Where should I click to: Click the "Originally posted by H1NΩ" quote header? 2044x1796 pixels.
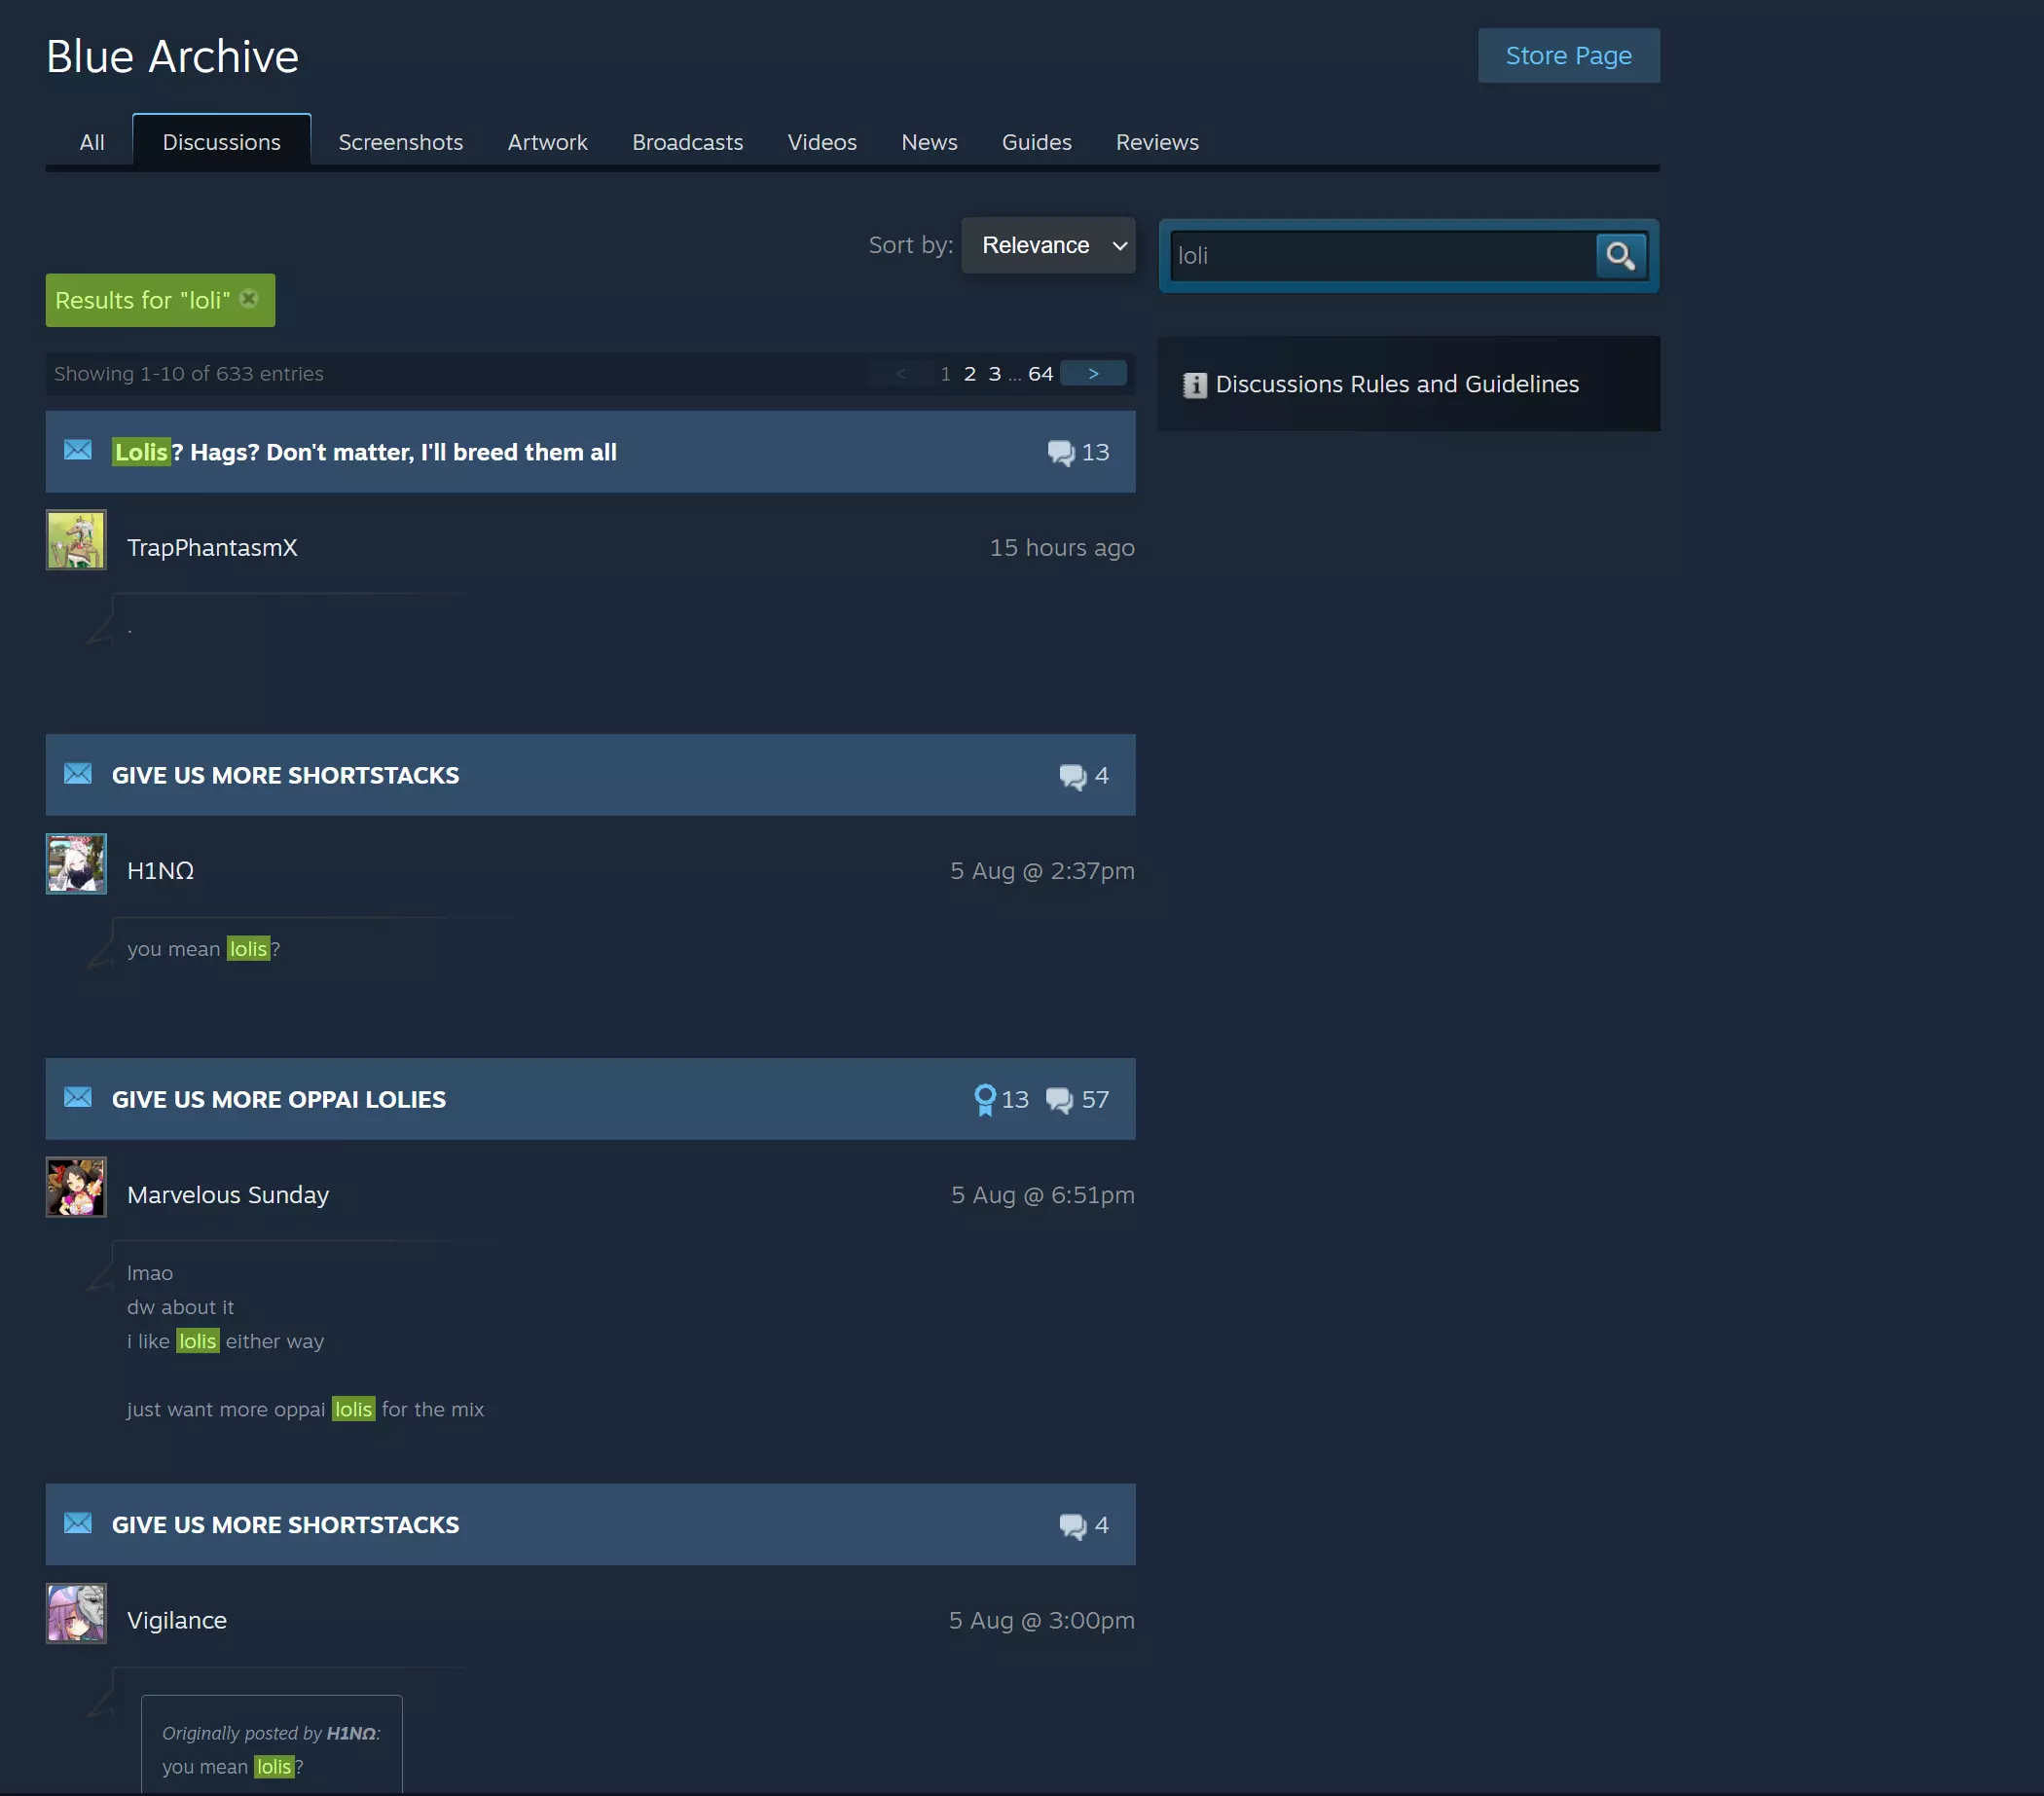coord(272,1733)
